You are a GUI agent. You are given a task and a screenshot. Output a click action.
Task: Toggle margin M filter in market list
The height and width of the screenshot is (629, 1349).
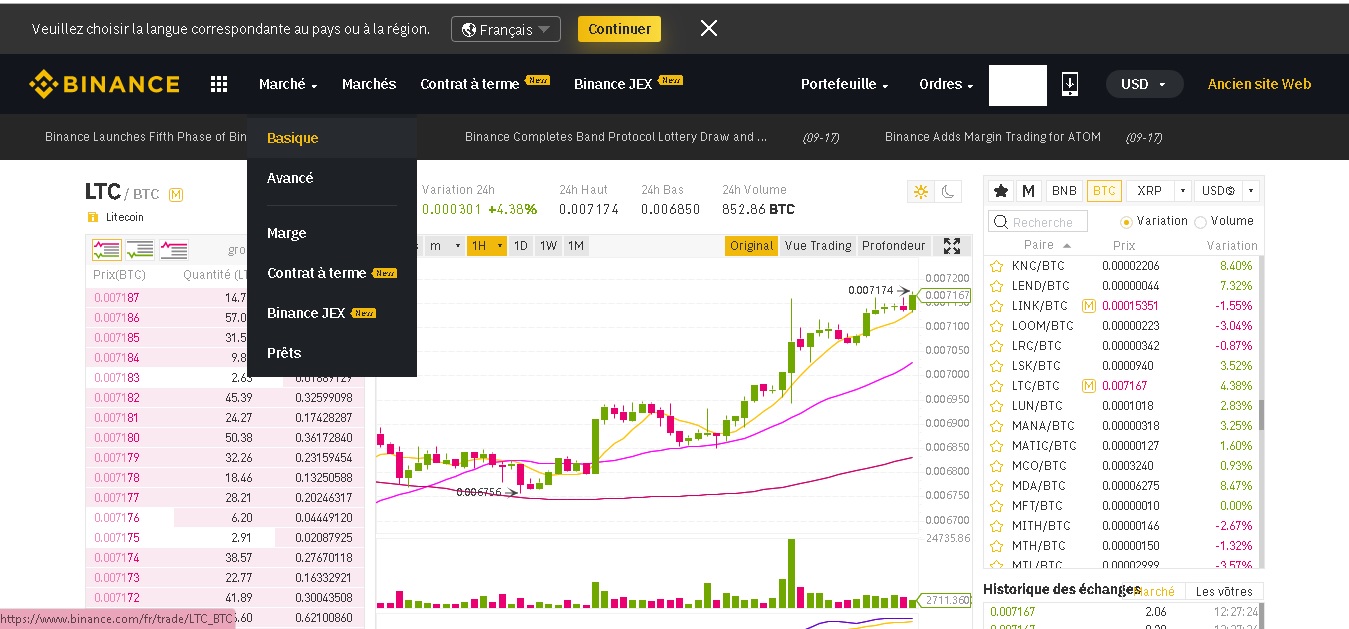[x=1028, y=191]
